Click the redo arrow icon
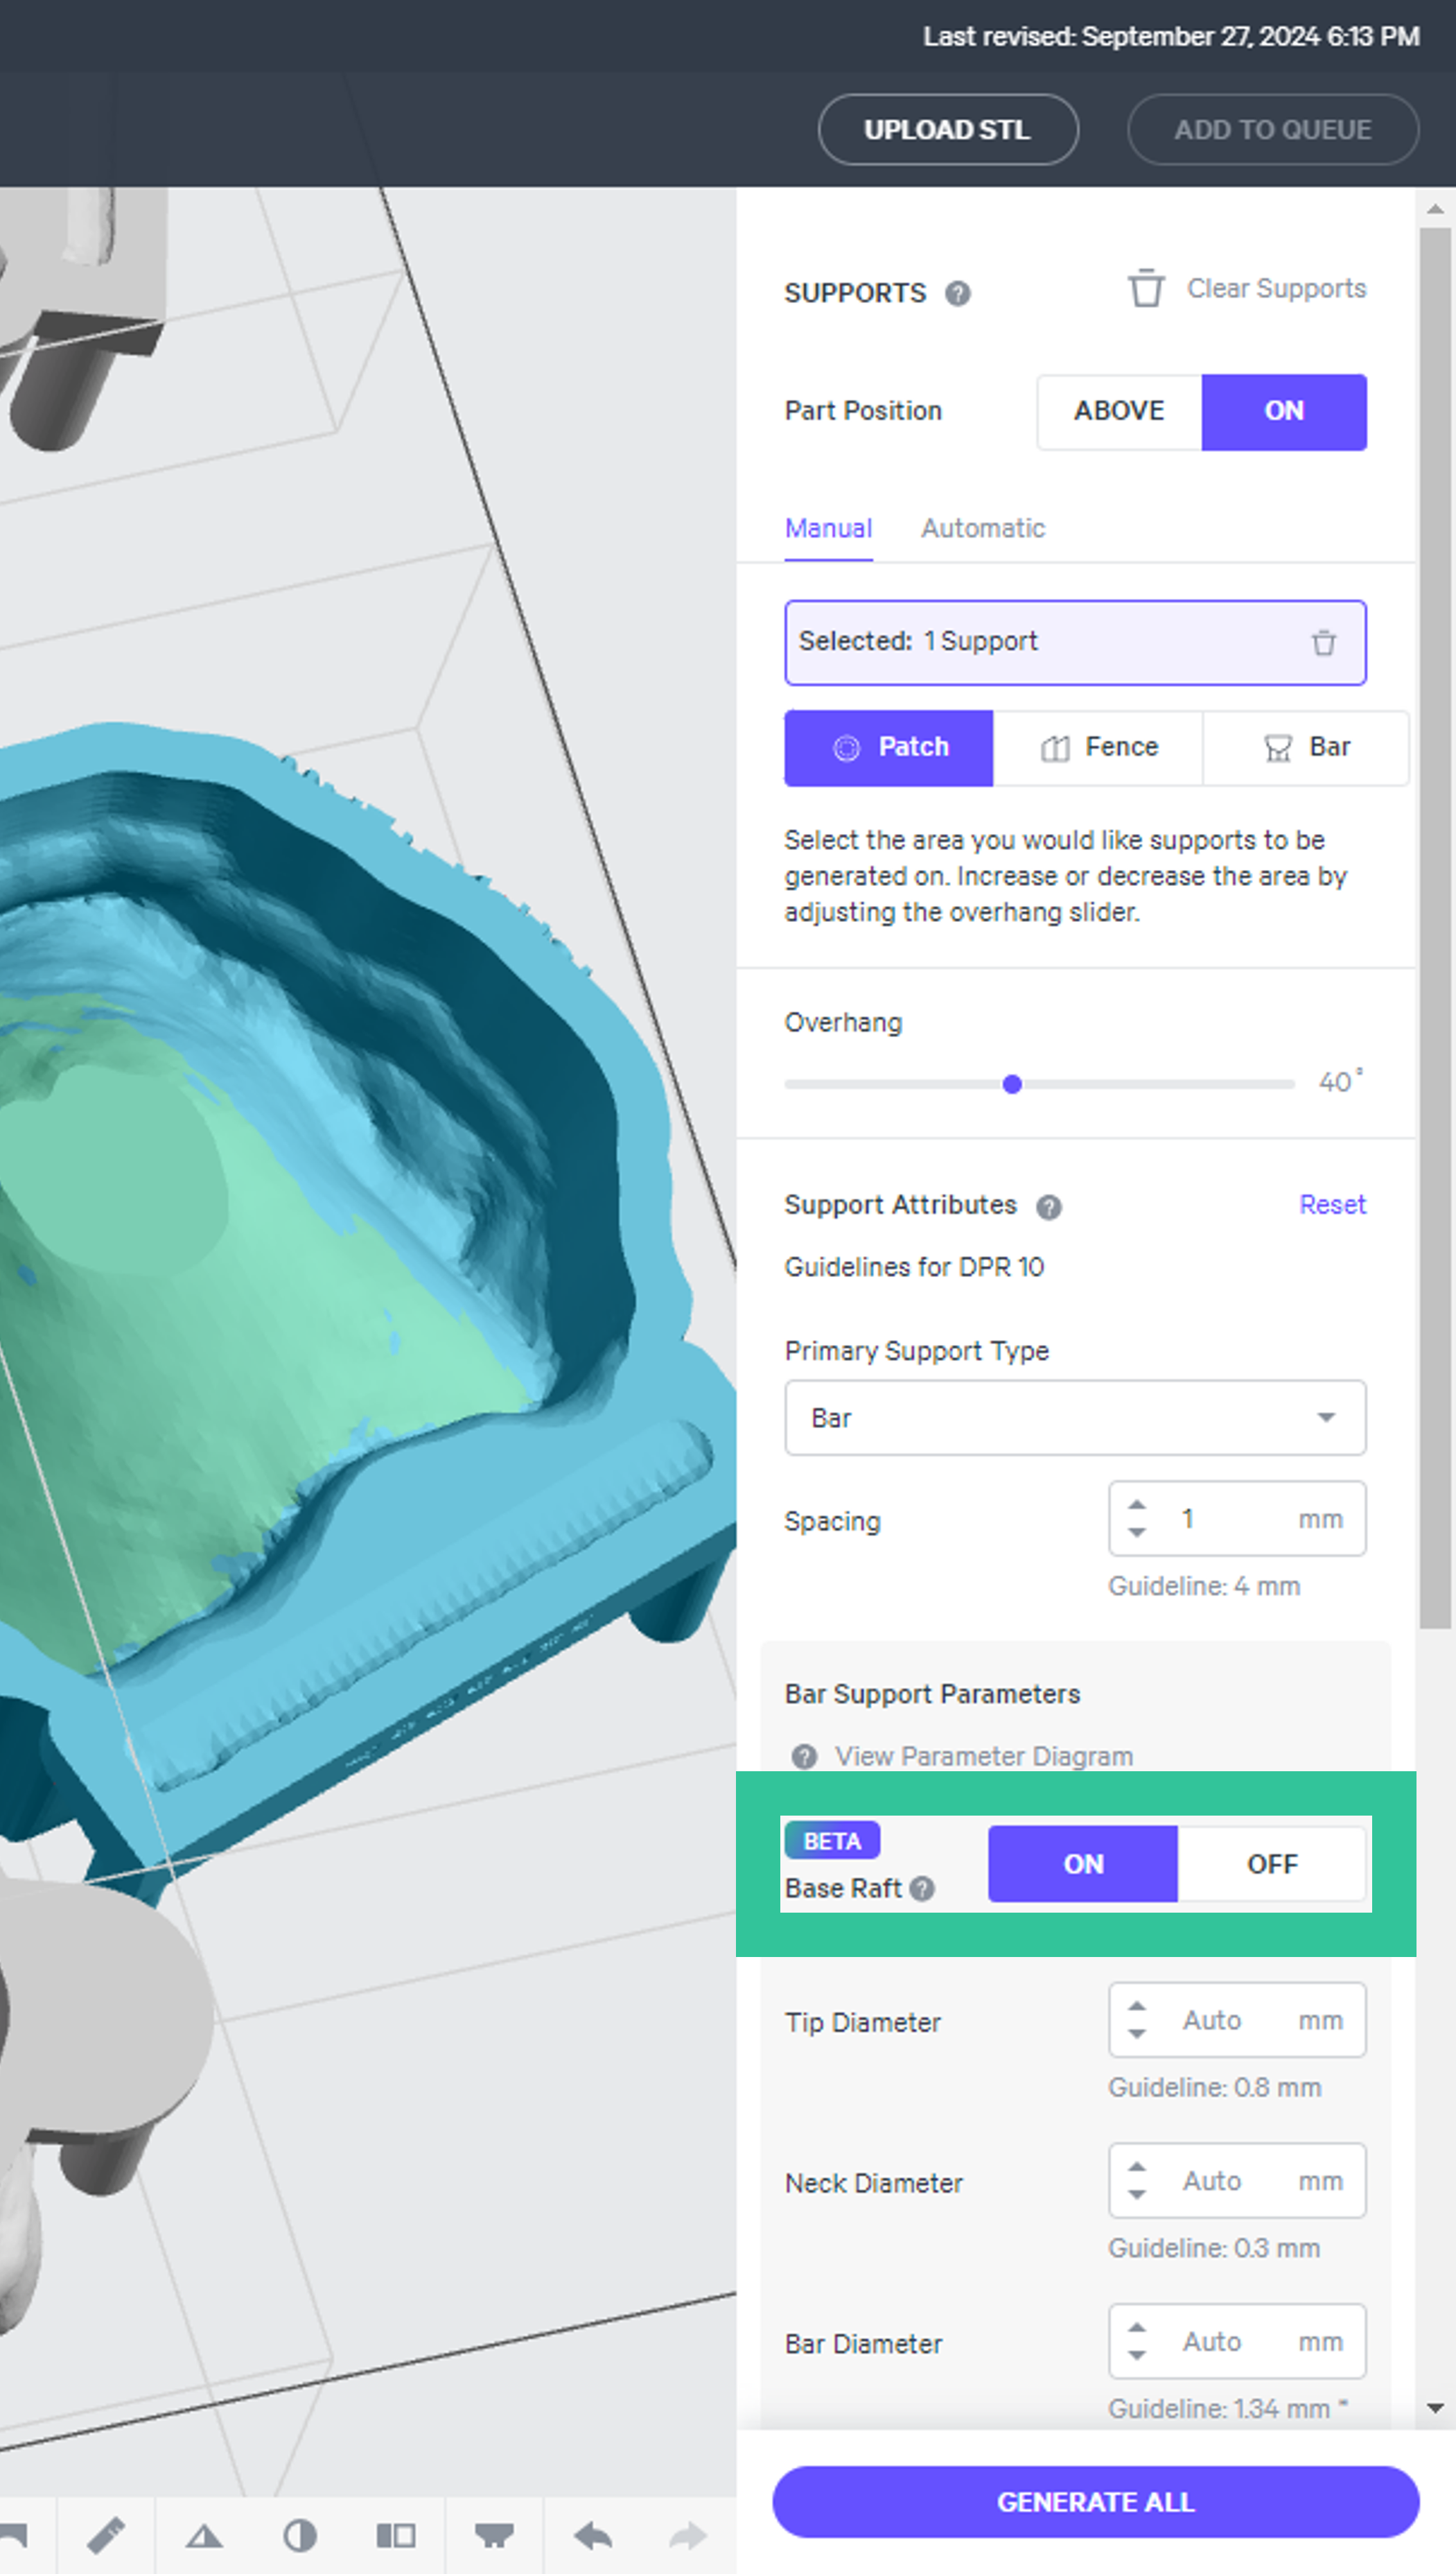 point(688,2535)
